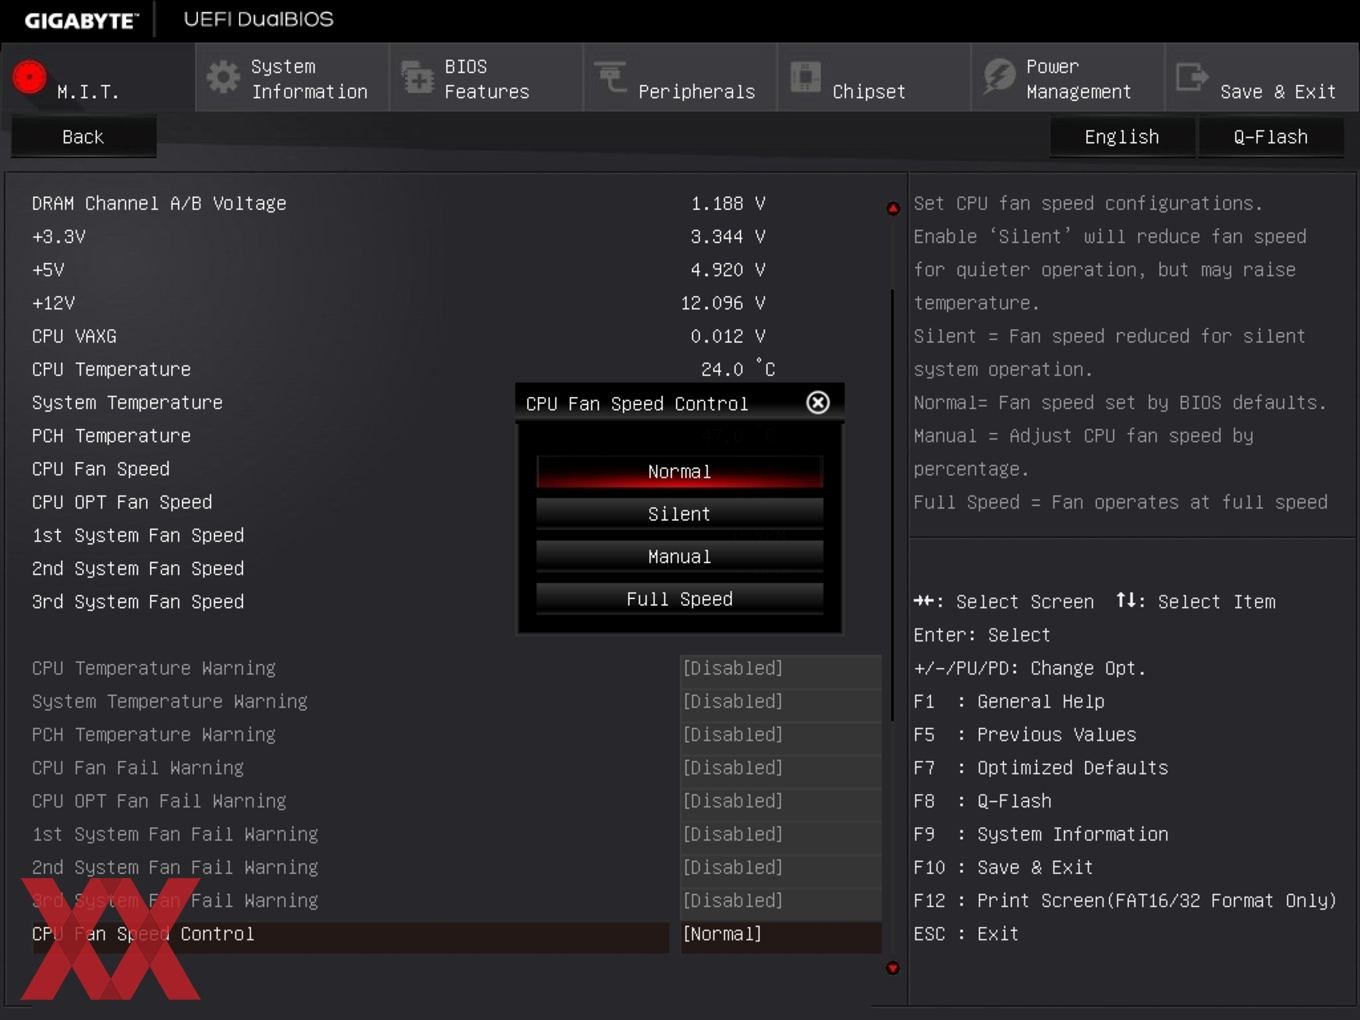
Task: Select the Save & Exit tab
Action: tap(1262, 77)
